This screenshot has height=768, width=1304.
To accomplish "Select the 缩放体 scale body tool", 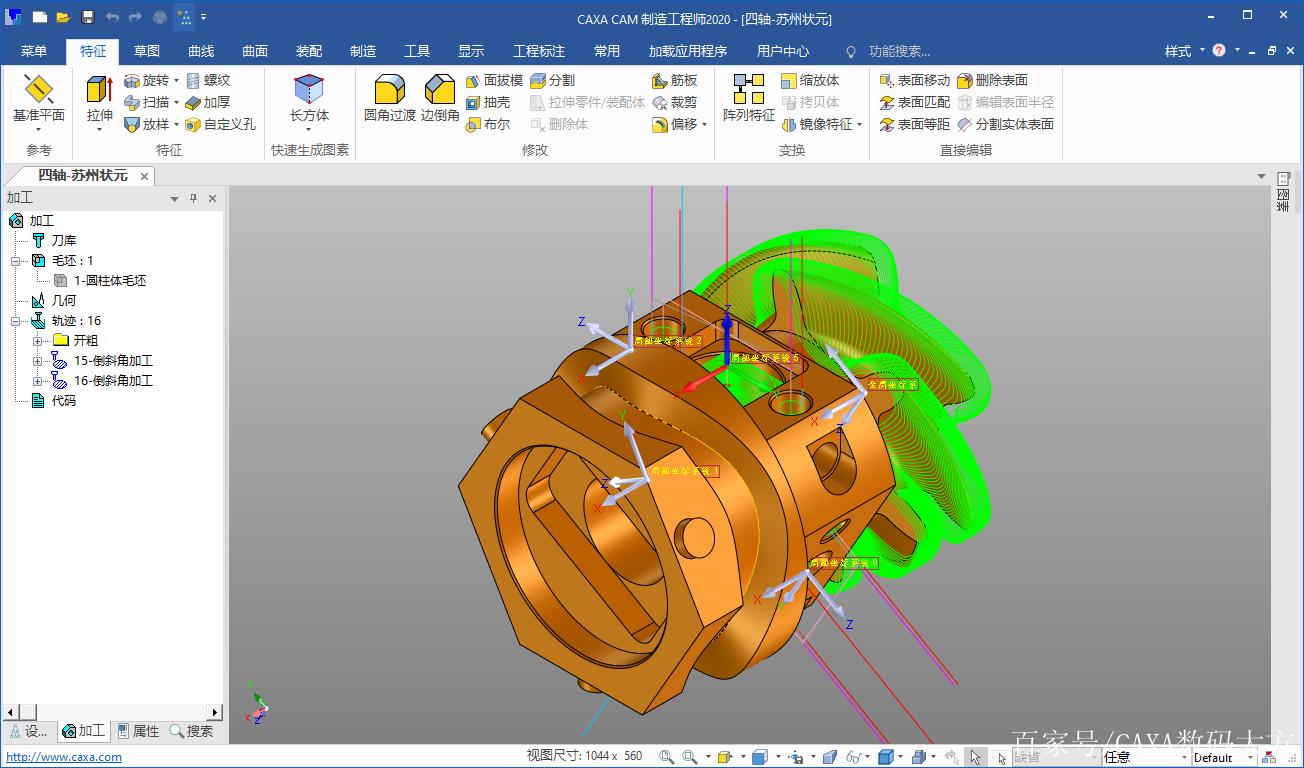I will pyautogui.click(x=811, y=80).
